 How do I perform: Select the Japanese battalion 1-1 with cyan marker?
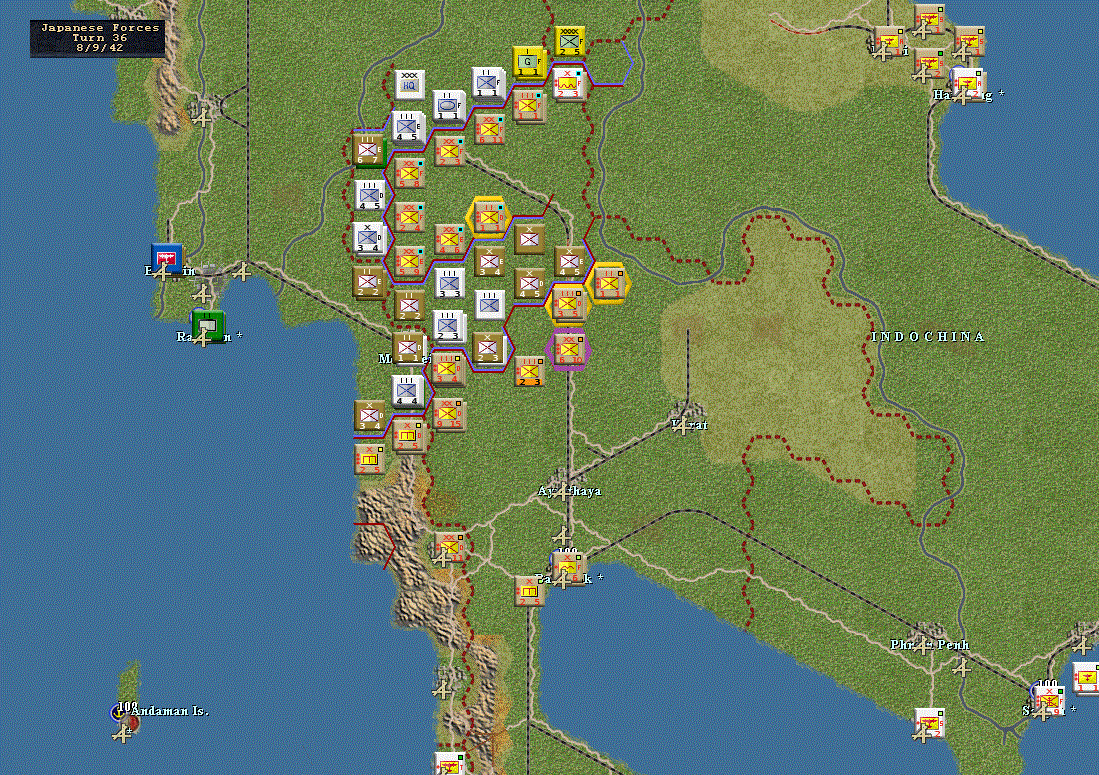click(489, 217)
